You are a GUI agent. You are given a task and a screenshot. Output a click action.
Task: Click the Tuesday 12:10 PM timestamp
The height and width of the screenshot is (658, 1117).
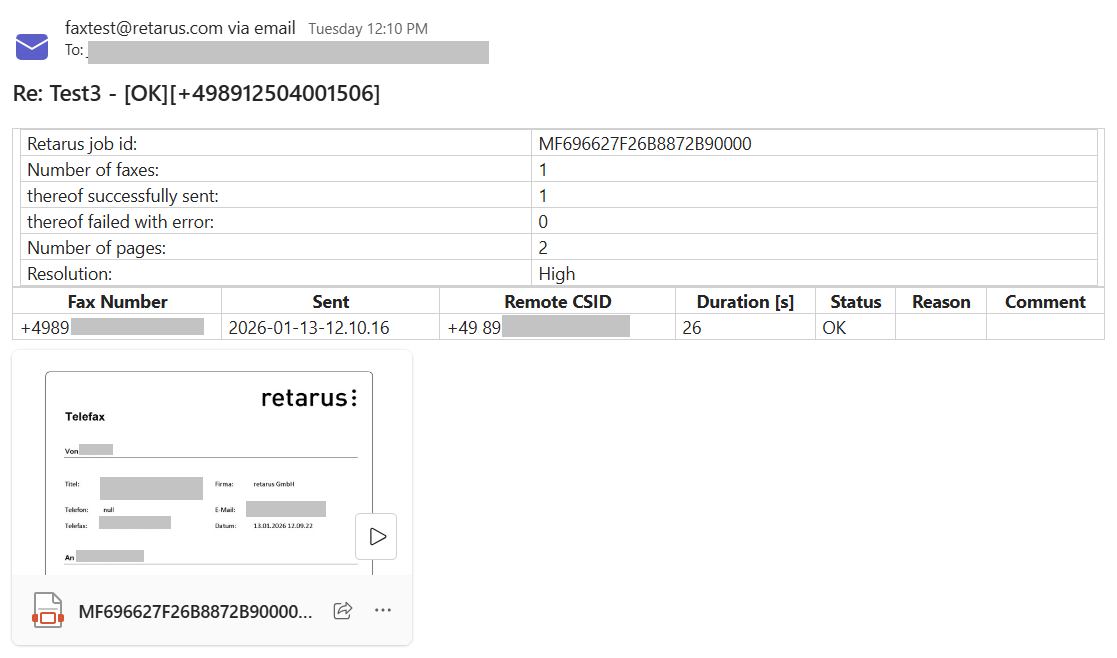point(367,29)
